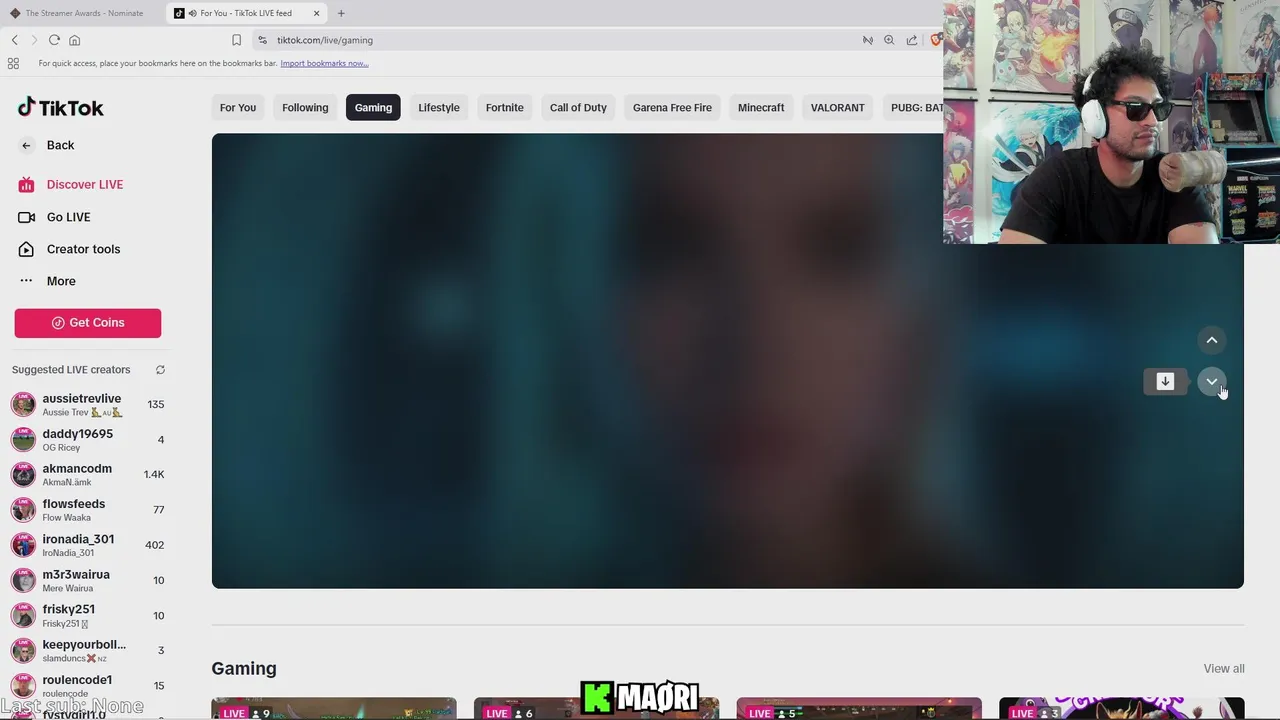The height and width of the screenshot is (720, 1280).
Task: Go to previous live stream with up chevron
Action: pyautogui.click(x=1211, y=341)
